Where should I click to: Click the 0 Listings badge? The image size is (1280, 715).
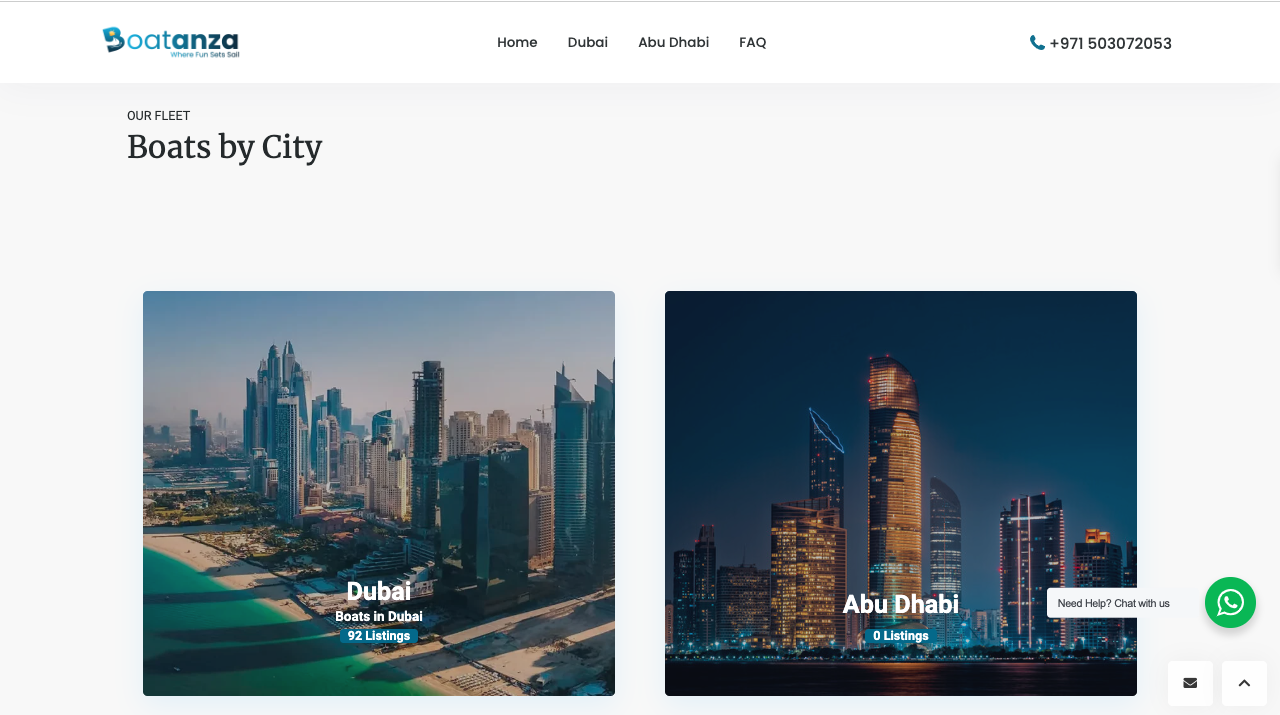click(x=901, y=636)
